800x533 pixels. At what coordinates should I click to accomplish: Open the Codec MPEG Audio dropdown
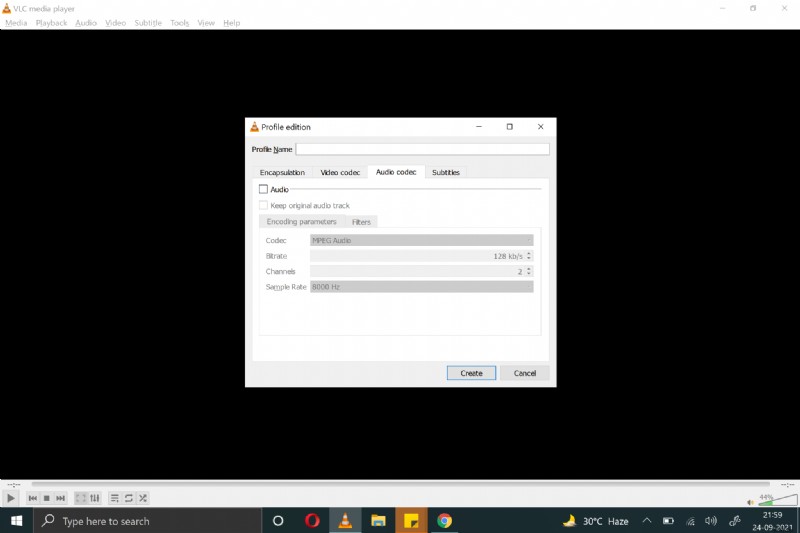[x=421, y=240]
